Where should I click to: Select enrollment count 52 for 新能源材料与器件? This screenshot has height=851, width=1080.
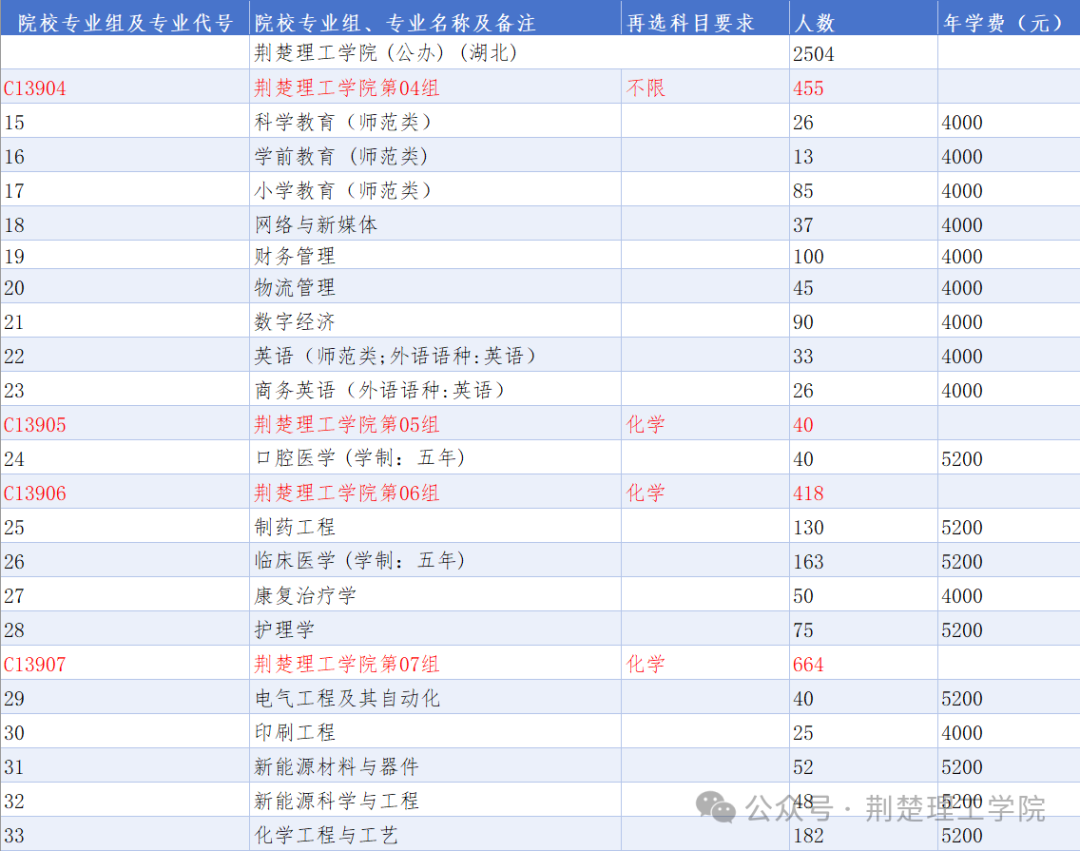(x=803, y=767)
